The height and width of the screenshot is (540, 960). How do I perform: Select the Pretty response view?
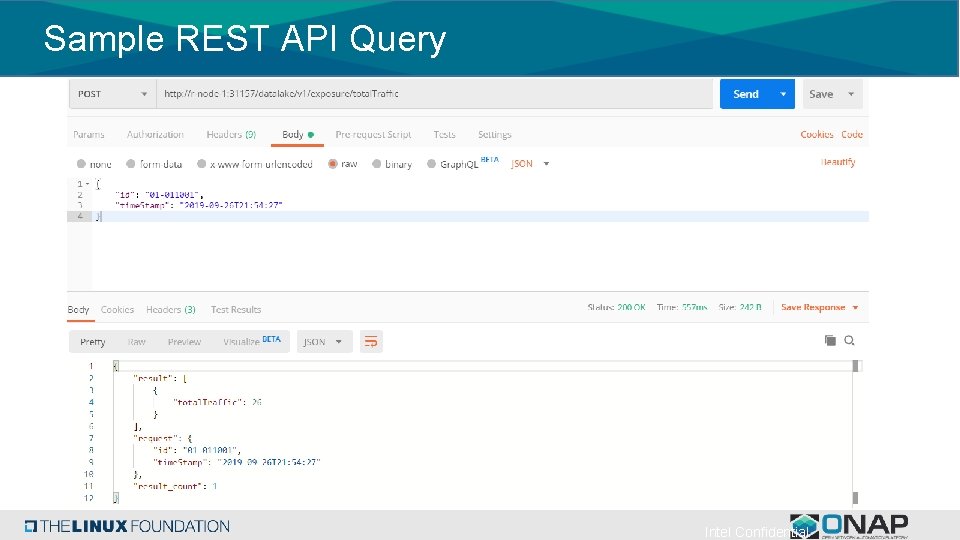[x=92, y=342]
